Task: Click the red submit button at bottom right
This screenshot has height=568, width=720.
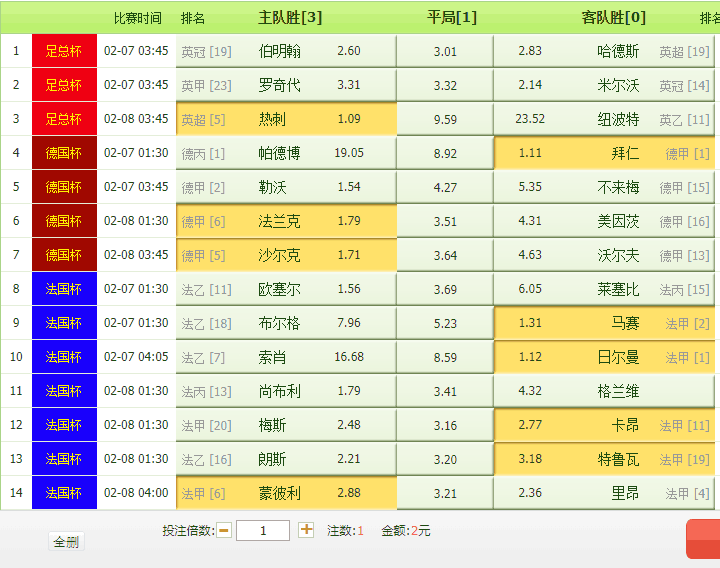Action: click(703, 539)
